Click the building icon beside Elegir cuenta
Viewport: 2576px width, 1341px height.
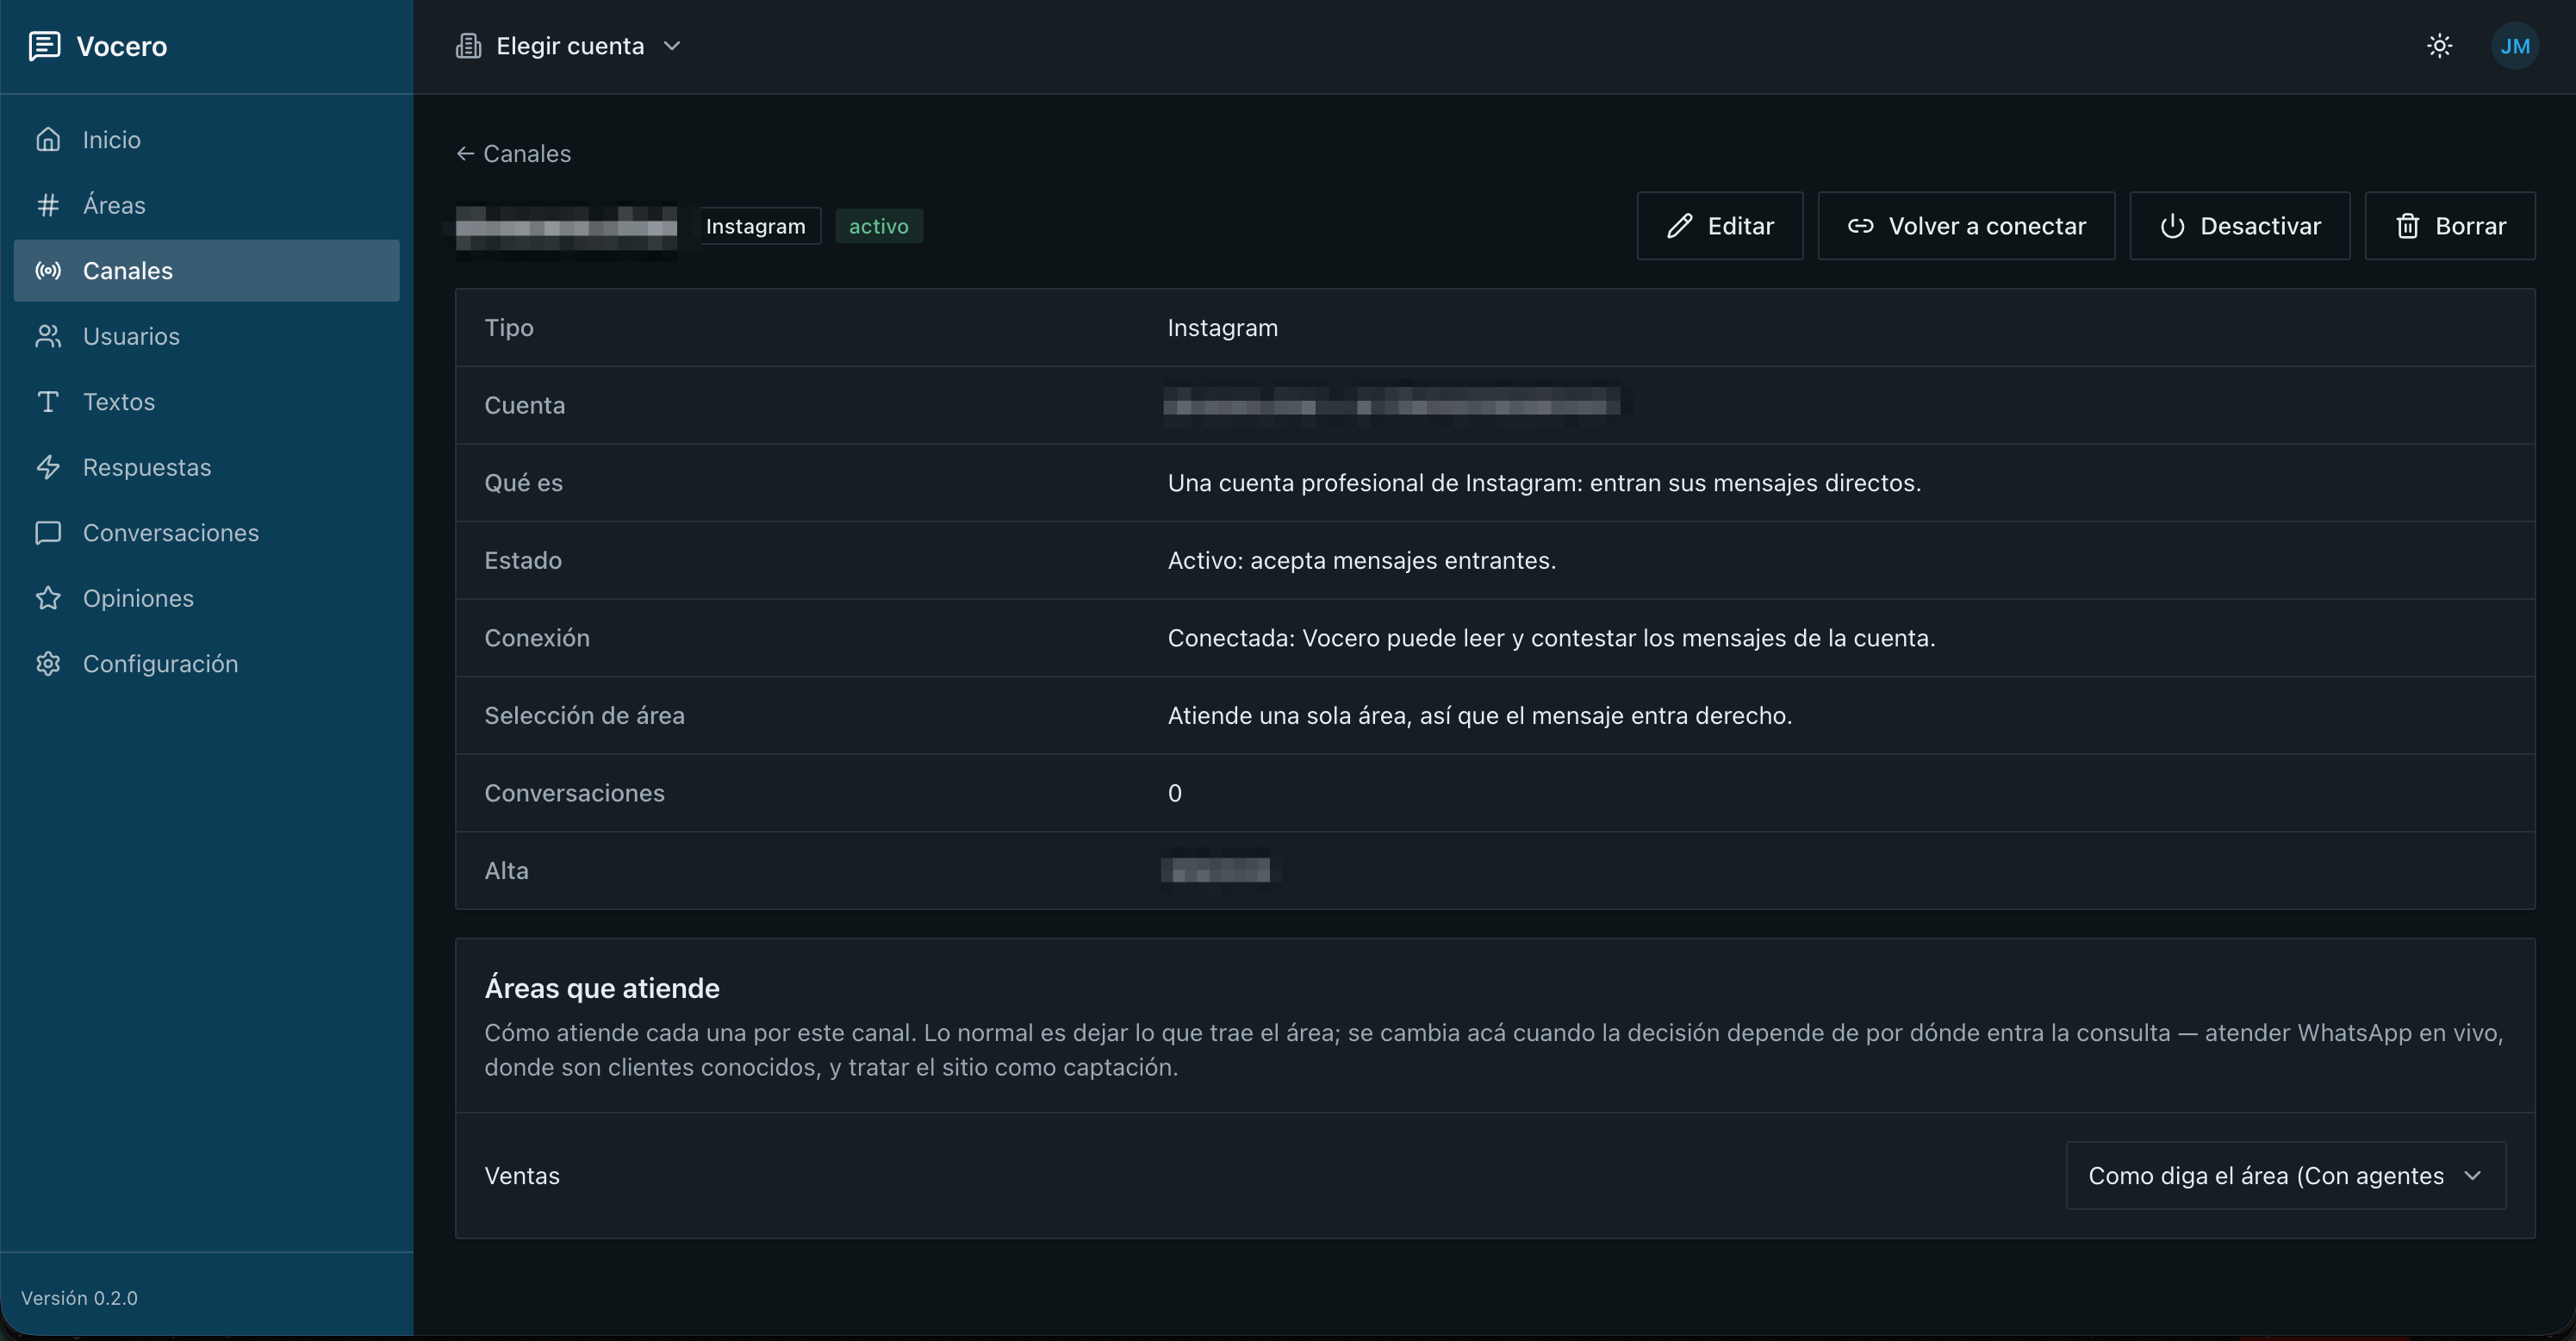pos(468,46)
